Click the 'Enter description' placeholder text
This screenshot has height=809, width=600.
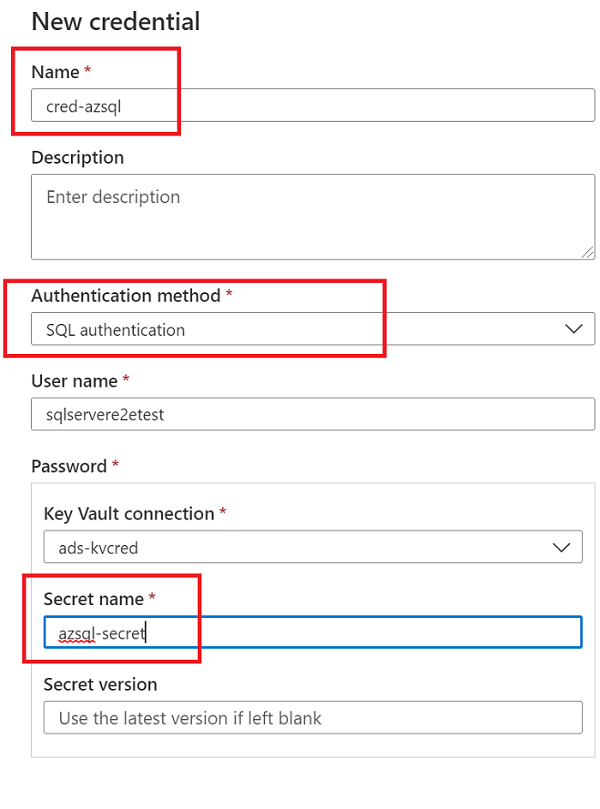coord(113,197)
